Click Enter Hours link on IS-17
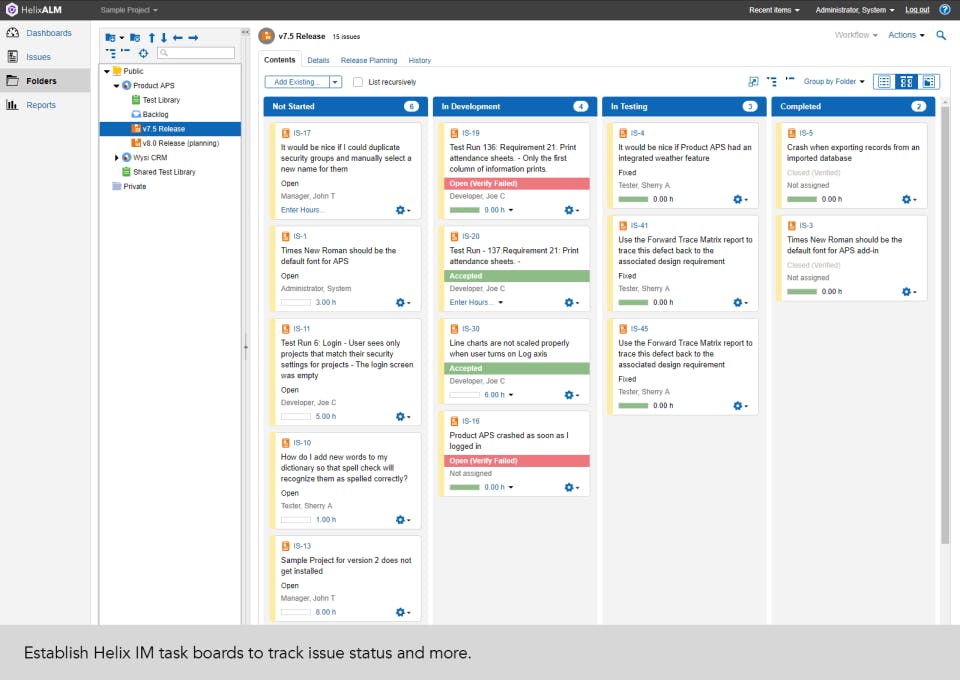The width and height of the screenshot is (960, 680). (302, 210)
